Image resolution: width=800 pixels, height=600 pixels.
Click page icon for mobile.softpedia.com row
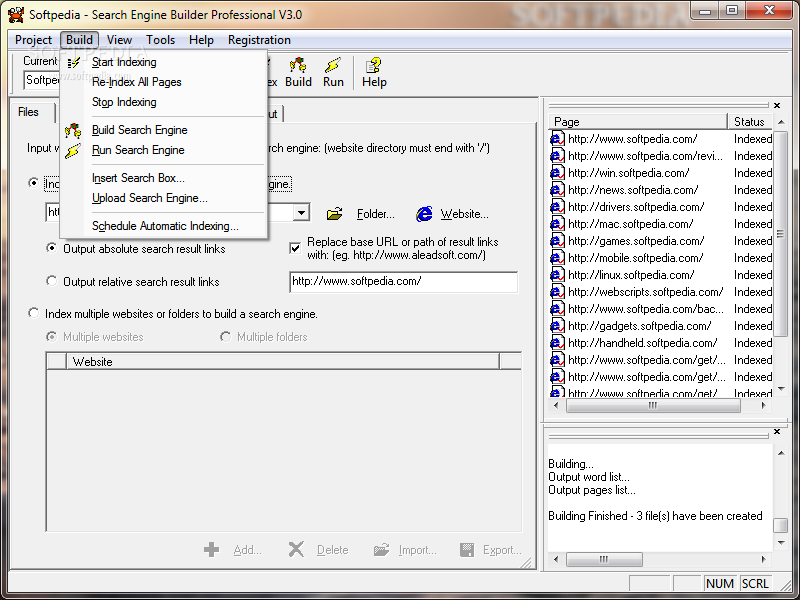point(557,258)
